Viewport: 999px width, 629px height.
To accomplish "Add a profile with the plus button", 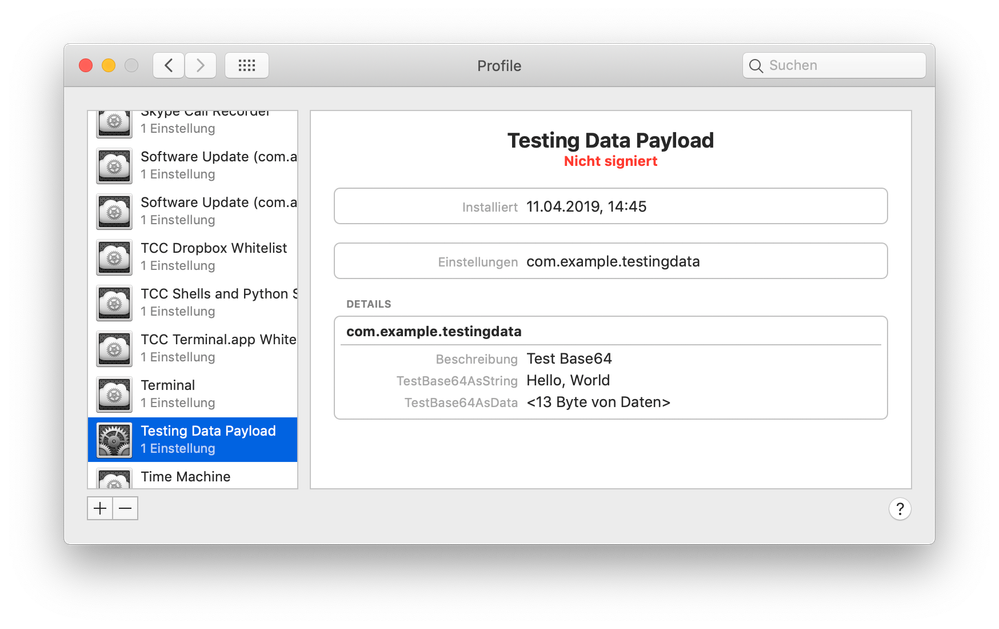I will click(x=100, y=509).
